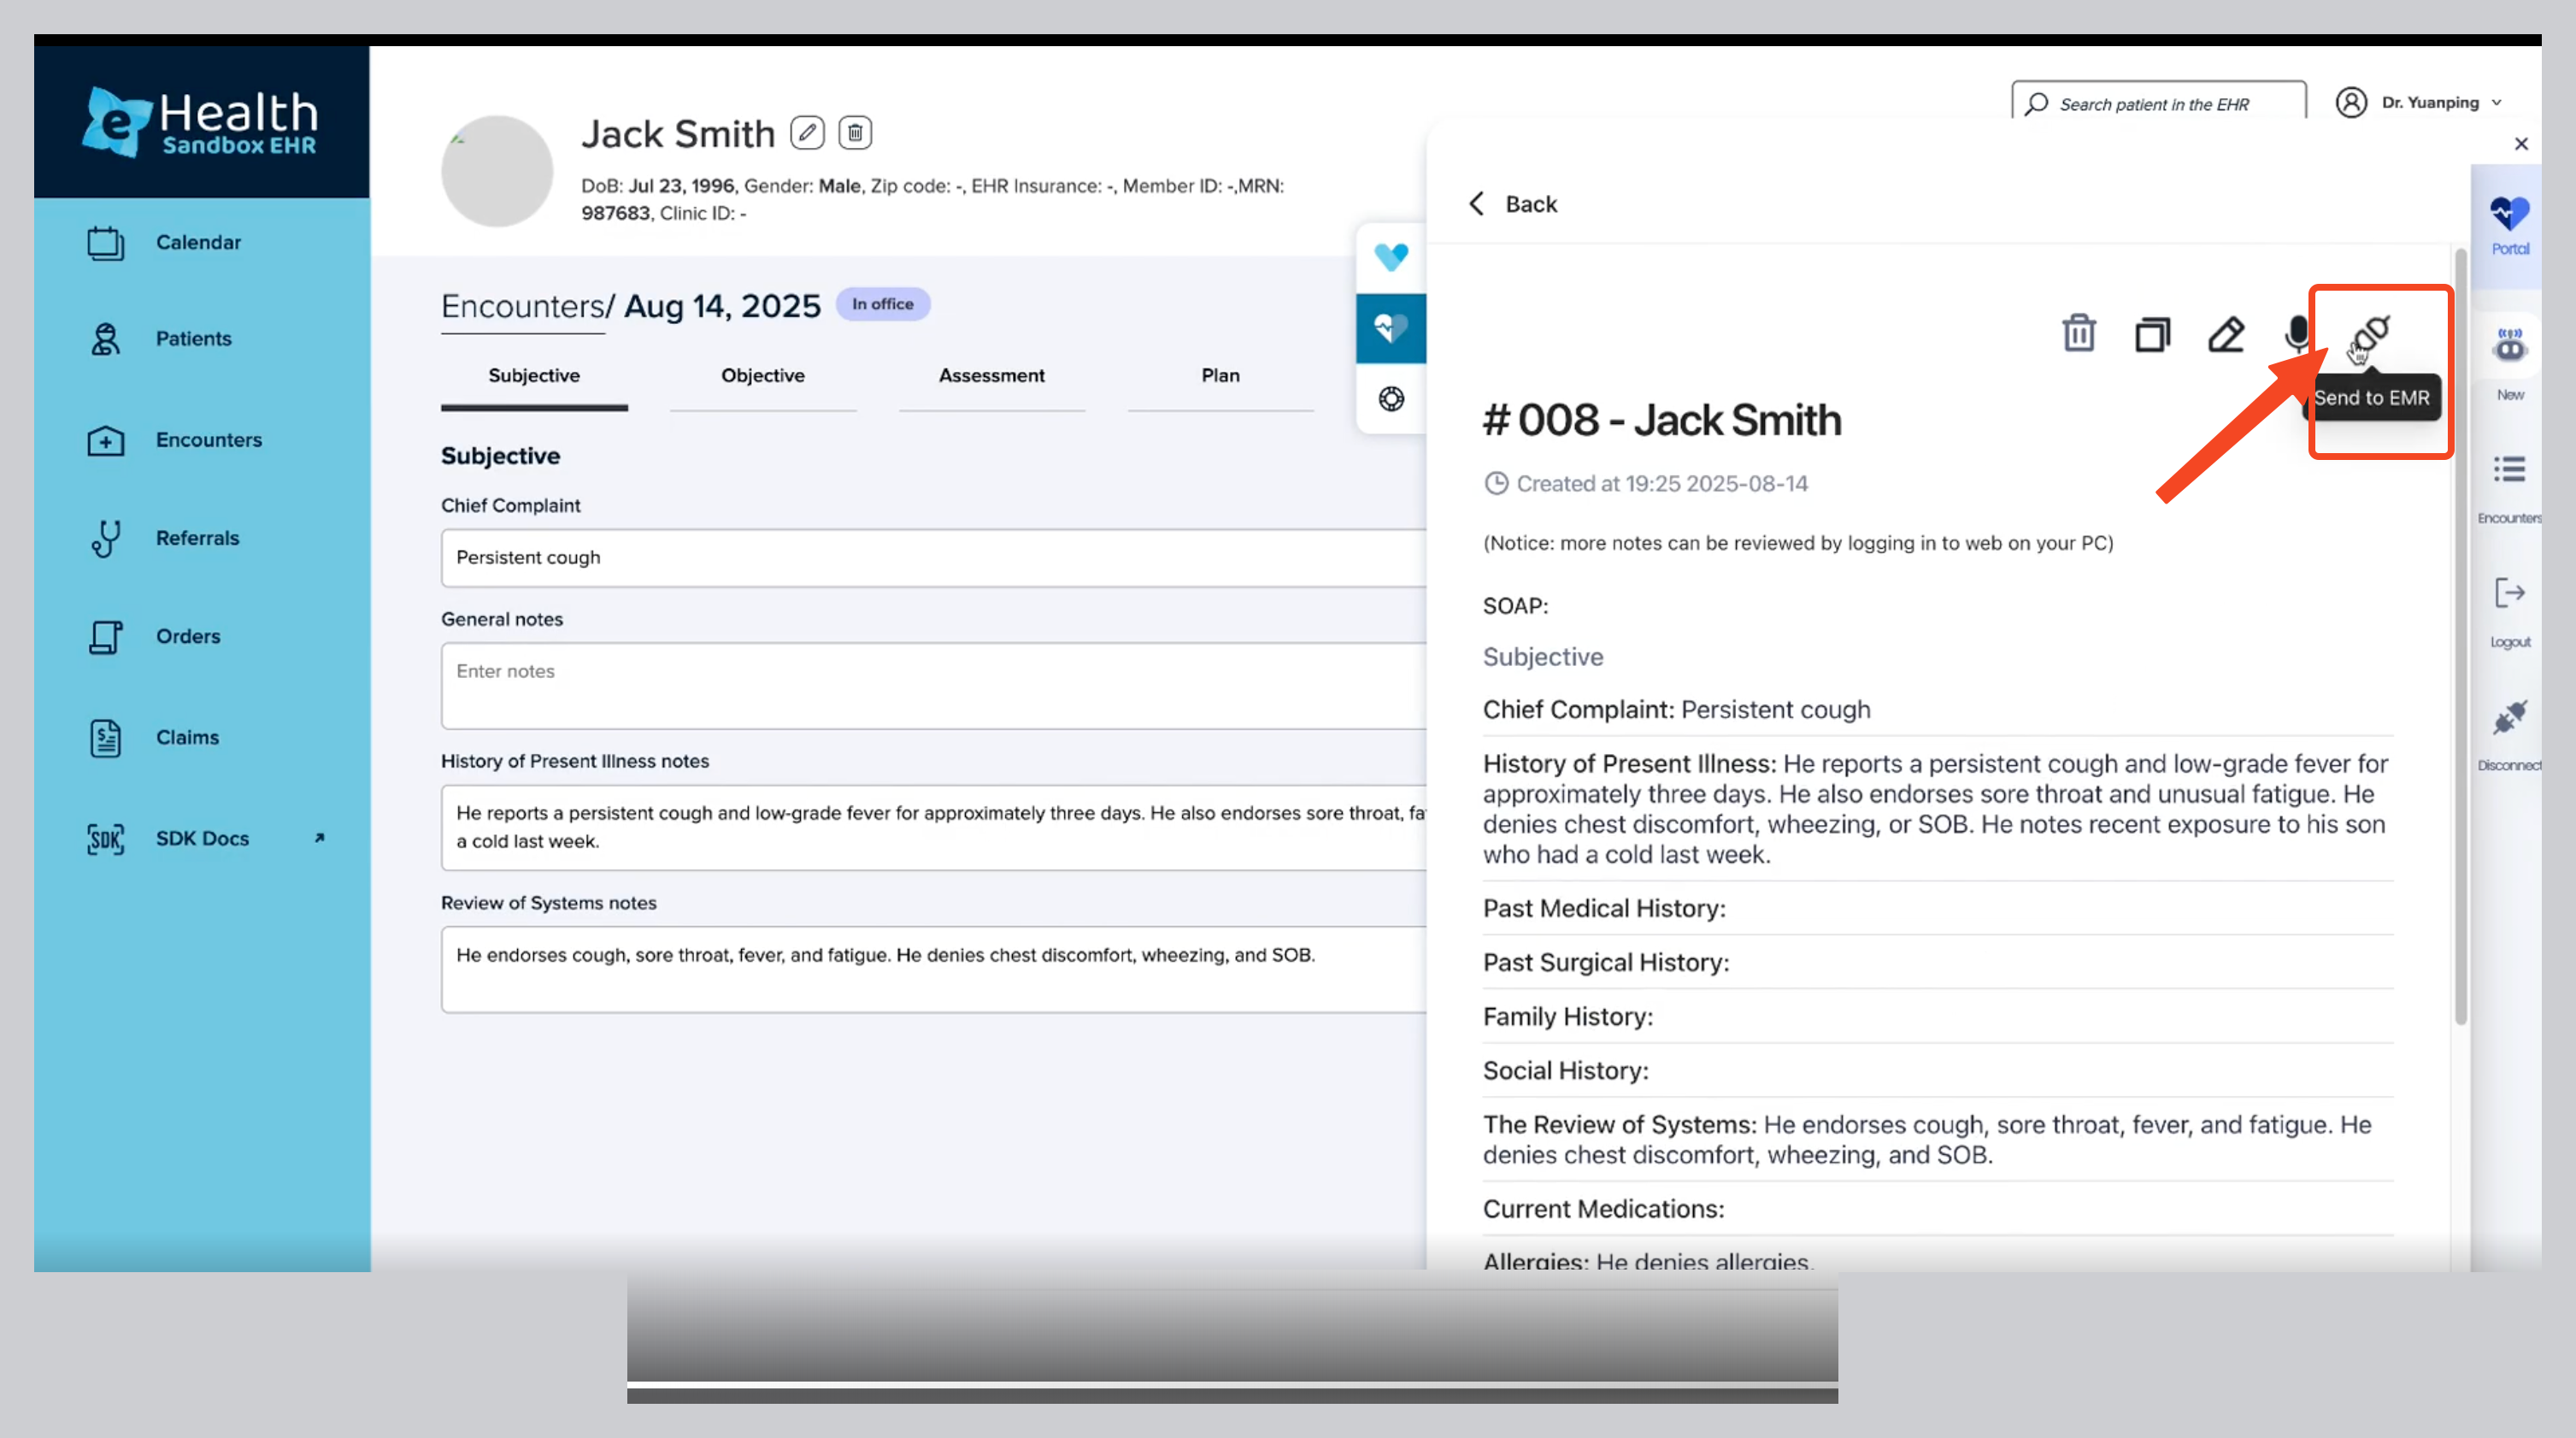This screenshot has width=2576, height=1438.
Task: Switch to the Assessment tab
Action: (x=991, y=376)
